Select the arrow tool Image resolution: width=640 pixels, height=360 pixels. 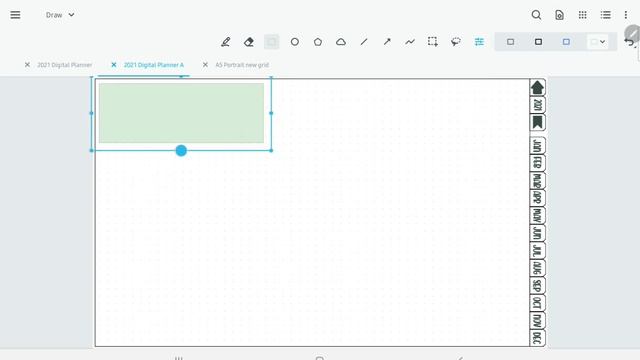(387, 42)
